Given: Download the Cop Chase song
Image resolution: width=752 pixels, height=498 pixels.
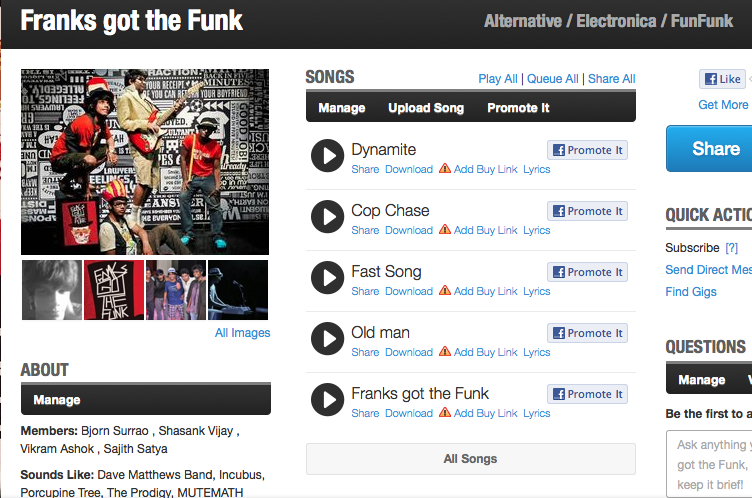Looking at the screenshot, I should [x=409, y=230].
